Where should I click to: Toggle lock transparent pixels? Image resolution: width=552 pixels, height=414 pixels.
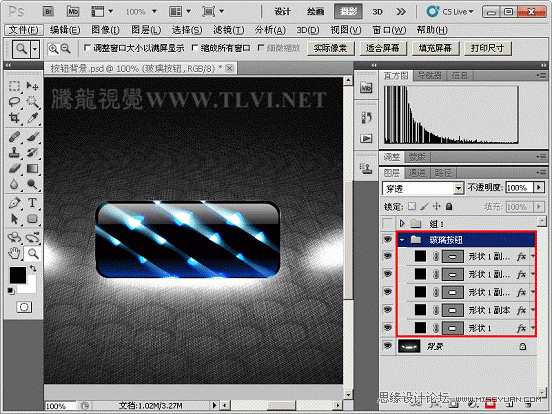tap(412, 206)
